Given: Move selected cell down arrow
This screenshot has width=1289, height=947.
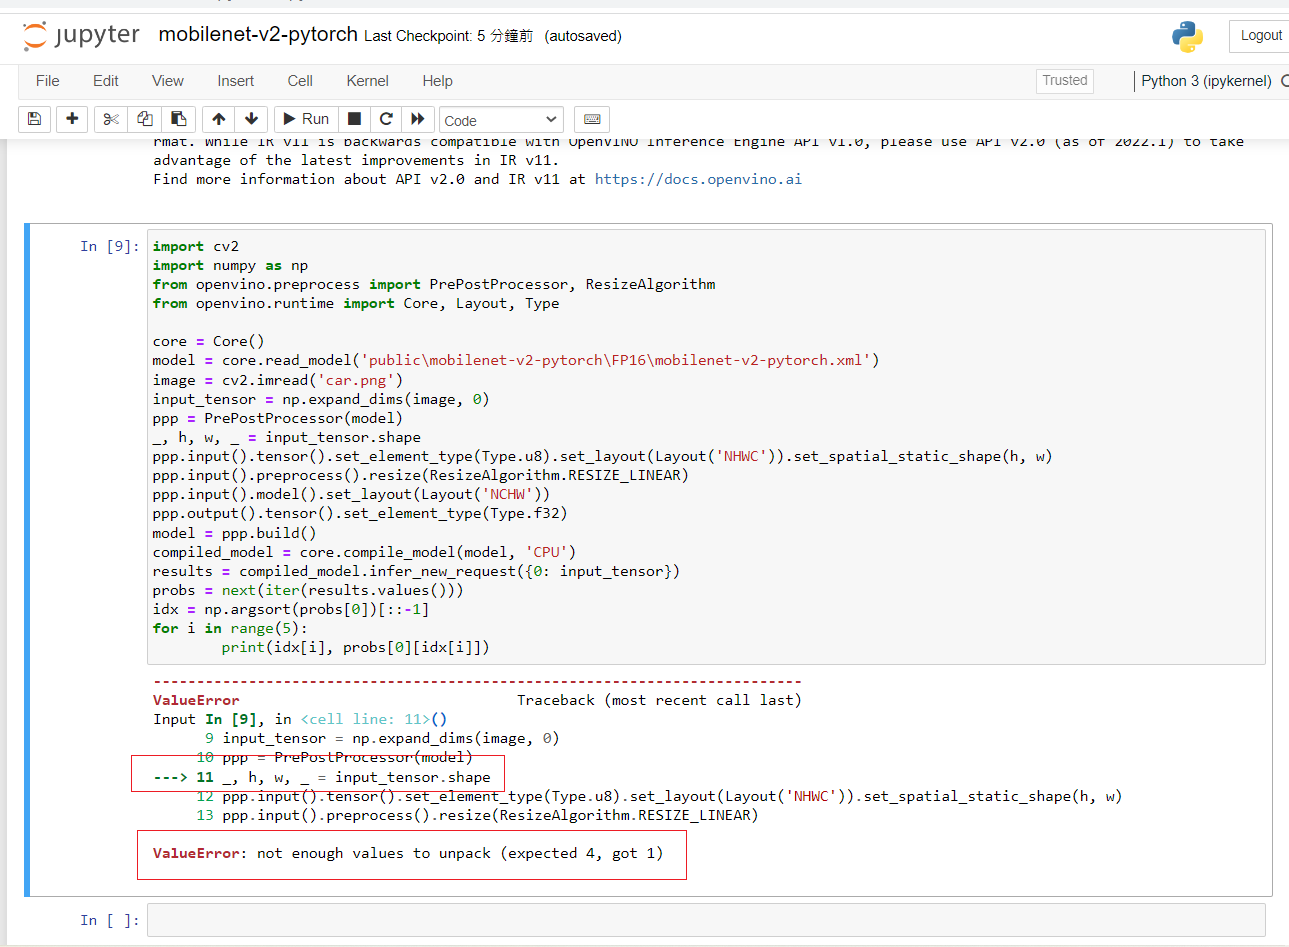Looking at the screenshot, I should tap(252, 119).
